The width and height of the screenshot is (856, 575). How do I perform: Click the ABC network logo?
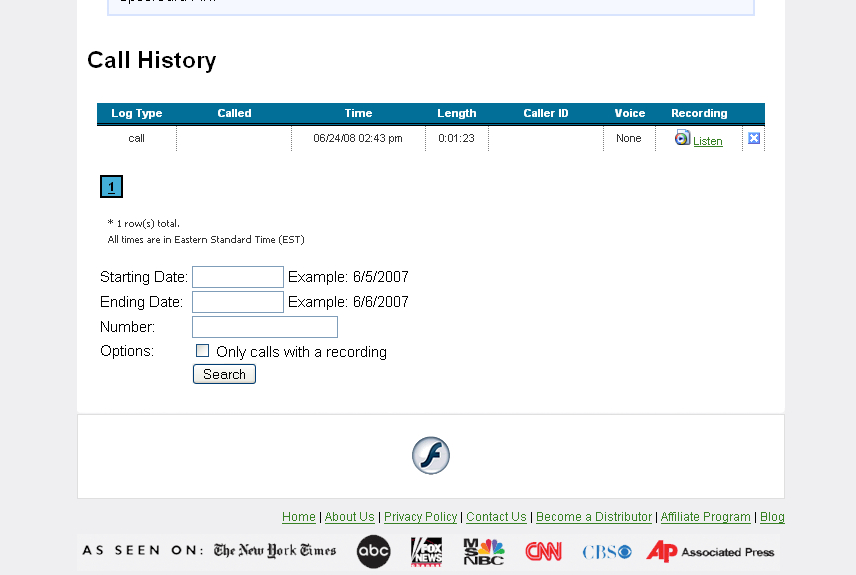pos(374,551)
